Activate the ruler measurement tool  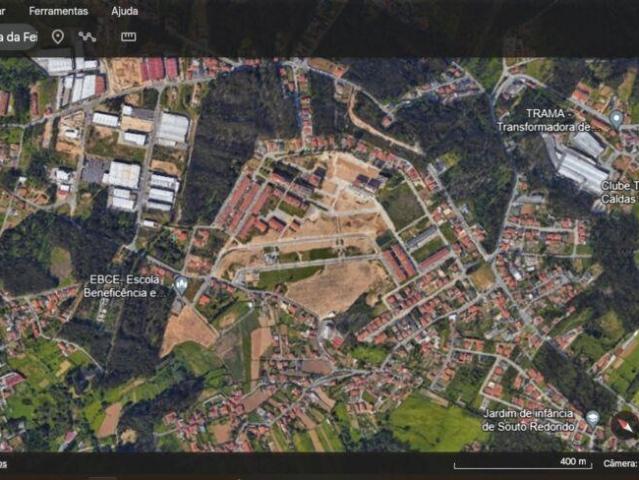pos(128,37)
